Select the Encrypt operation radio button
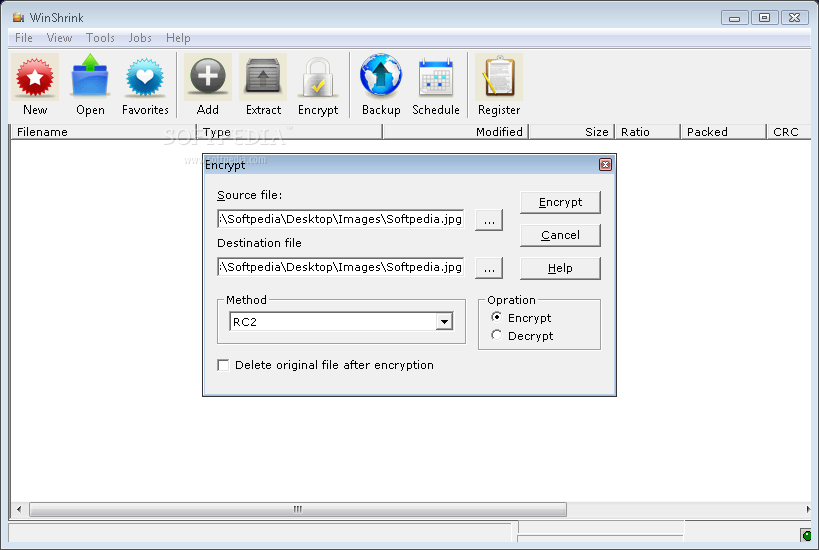The width and height of the screenshot is (819, 550). coord(496,317)
